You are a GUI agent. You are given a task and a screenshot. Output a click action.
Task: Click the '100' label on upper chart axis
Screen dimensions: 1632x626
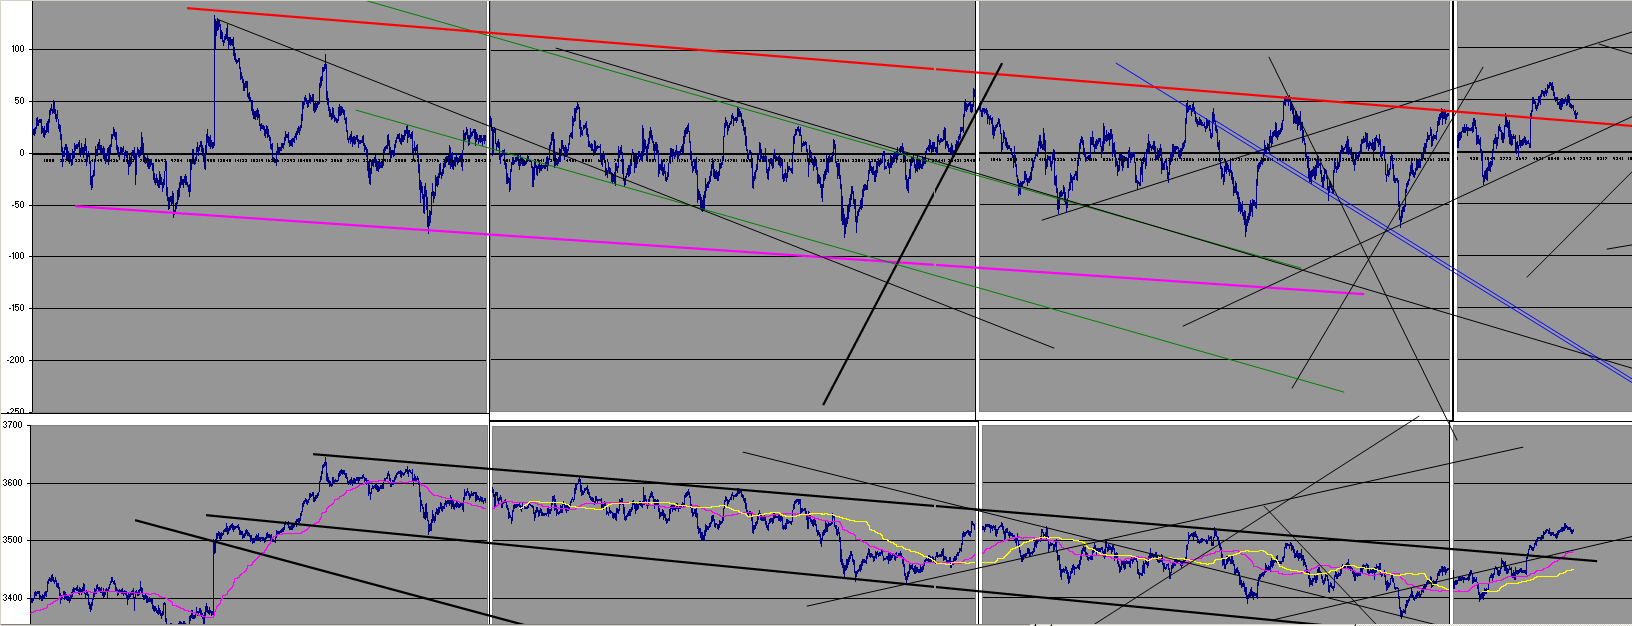pos(20,49)
